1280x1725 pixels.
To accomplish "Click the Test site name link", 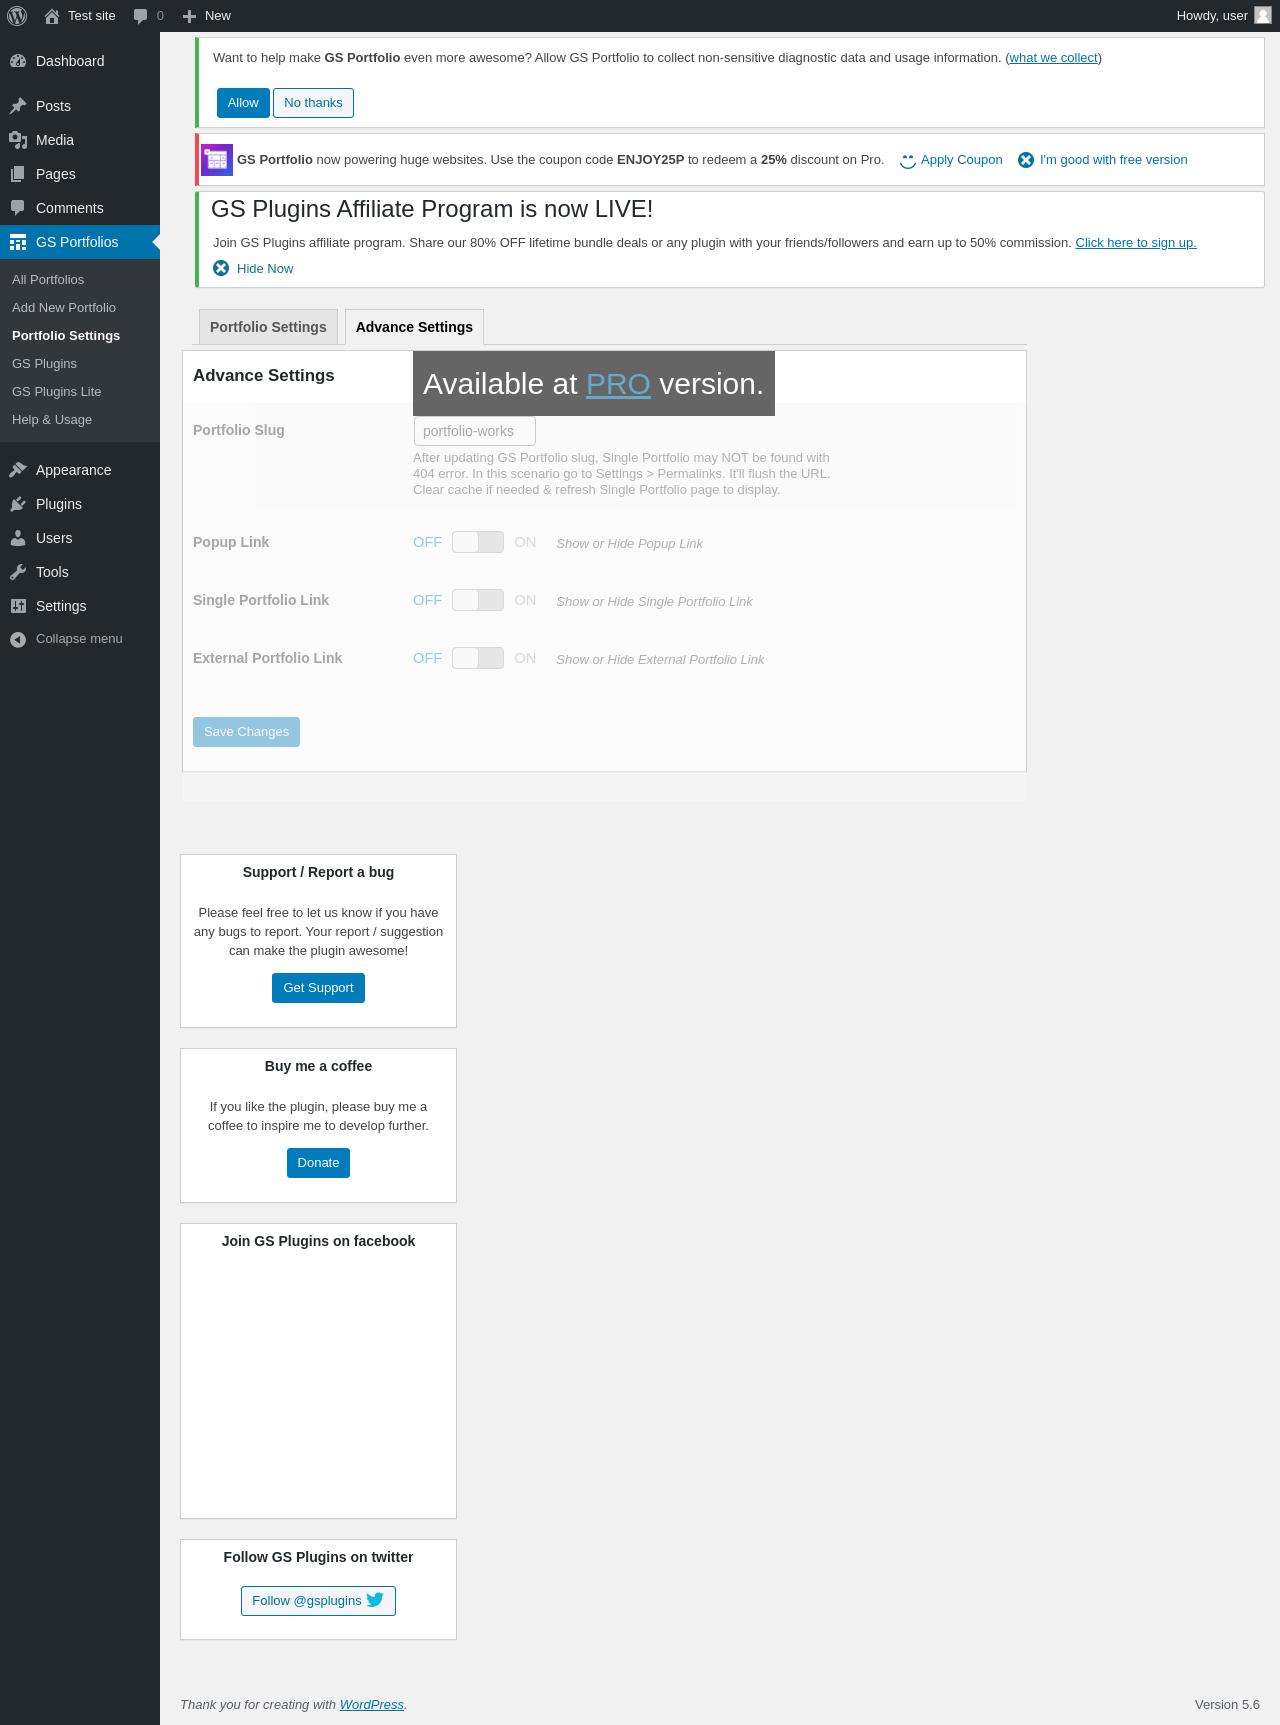I will (92, 16).
